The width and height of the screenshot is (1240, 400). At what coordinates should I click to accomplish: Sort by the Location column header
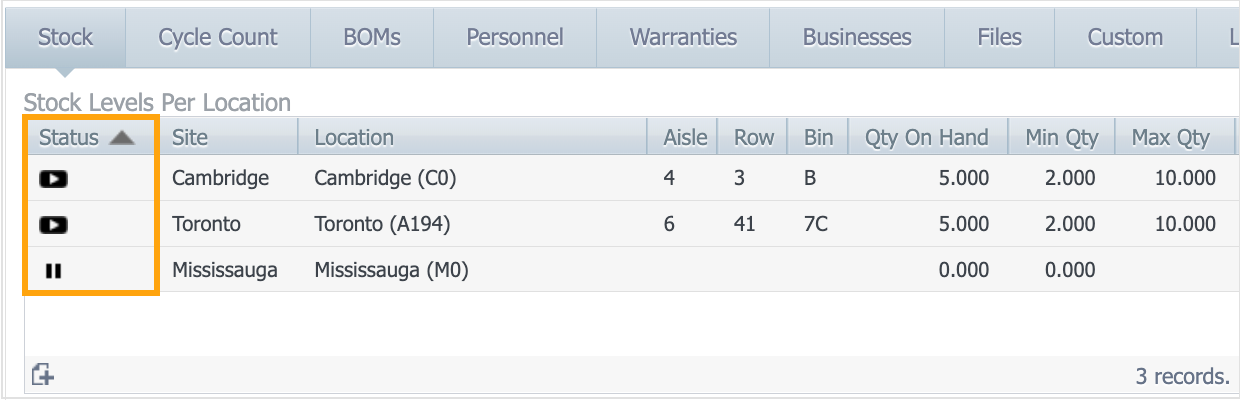(x=354, y=138)
